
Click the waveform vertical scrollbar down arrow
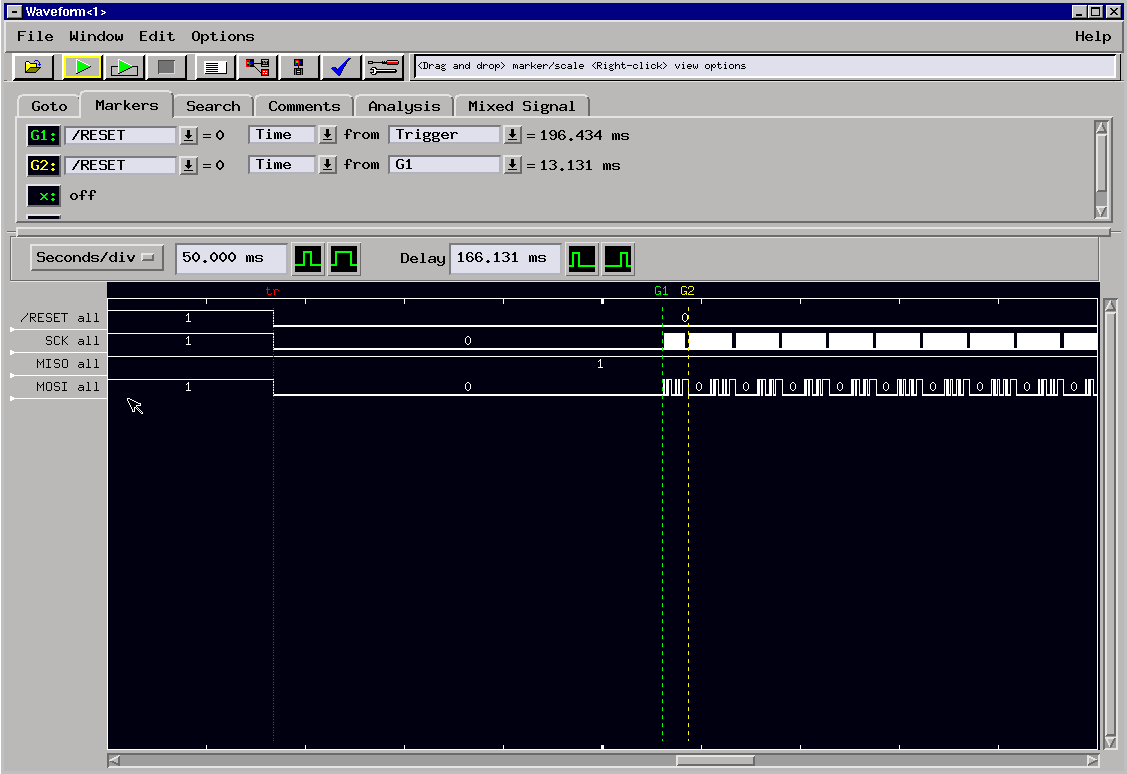(x=1110, y=742)
